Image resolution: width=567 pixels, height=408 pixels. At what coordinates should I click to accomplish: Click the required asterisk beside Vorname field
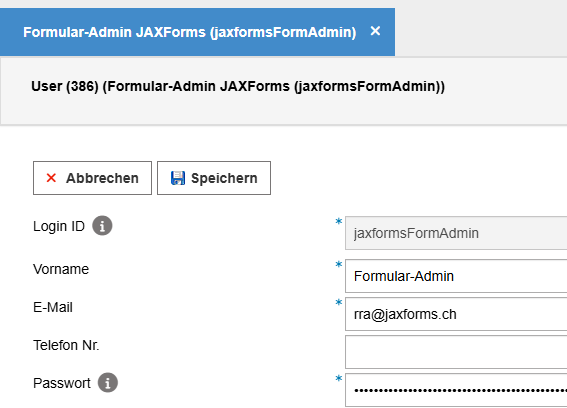click(338, 264)
